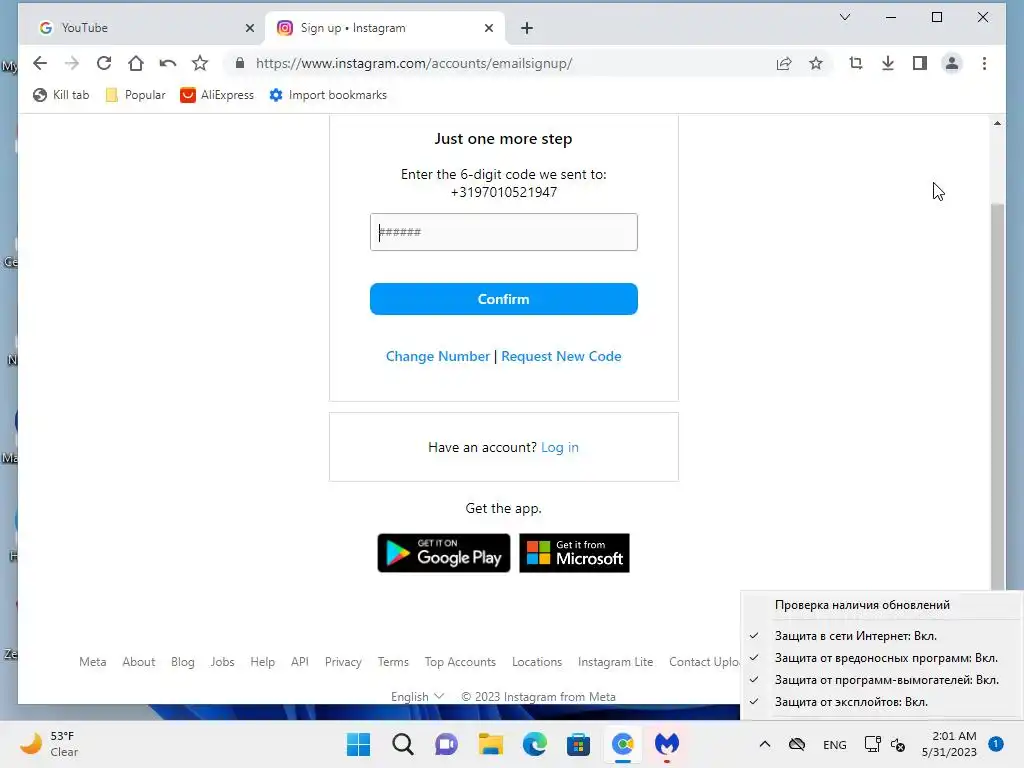1024x768 pixels.
Task: Click the crop screenshot icon in toolbar
Action: pyautogui.click(x=856, y=63)
